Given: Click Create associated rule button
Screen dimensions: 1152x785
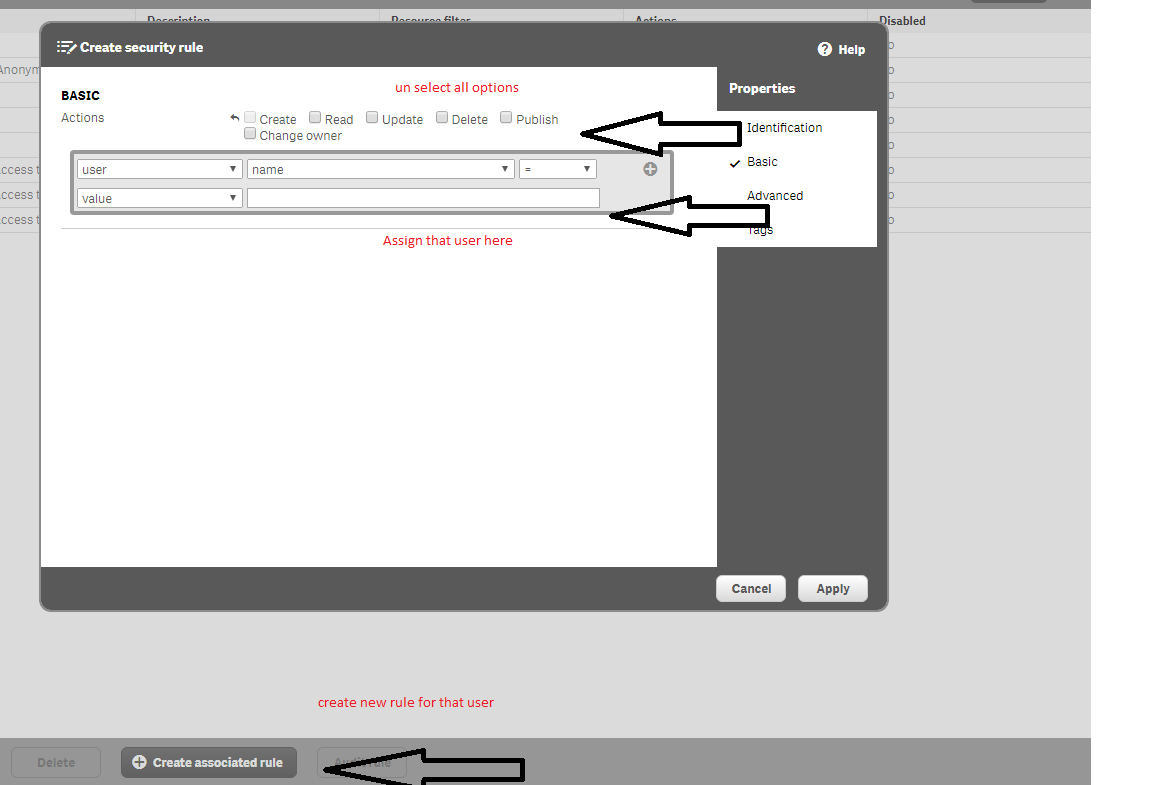Looking at the screenshot, I should tap(209, 762).
